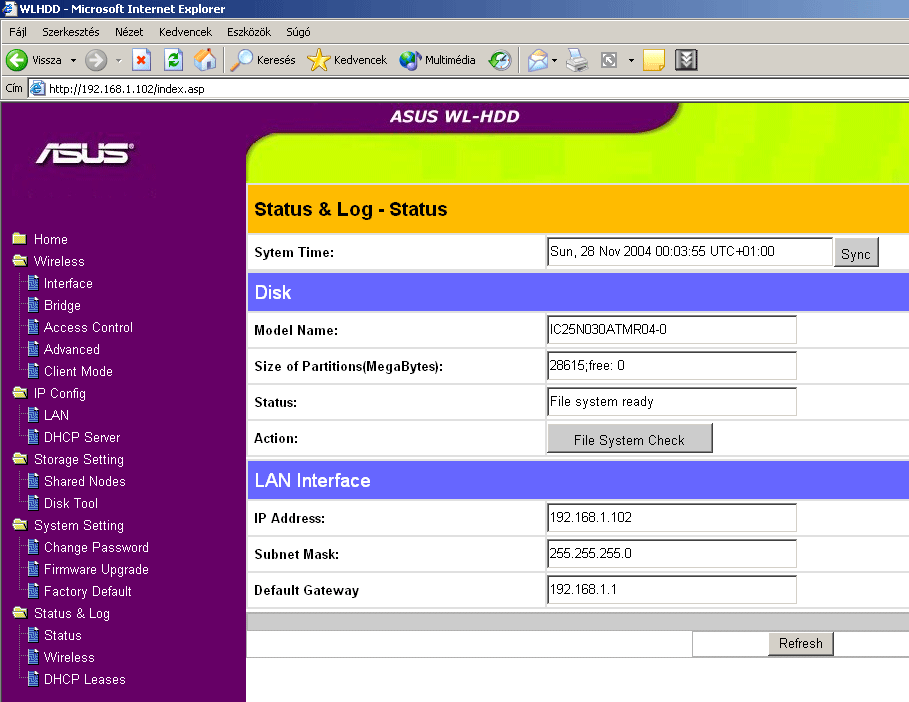Open the Disk Tool page
This screenshot has width=909, height=702.
click(63, 503)
